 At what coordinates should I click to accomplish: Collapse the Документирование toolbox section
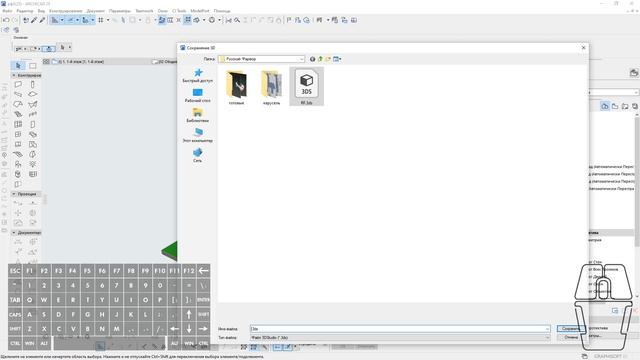point(14,233)
